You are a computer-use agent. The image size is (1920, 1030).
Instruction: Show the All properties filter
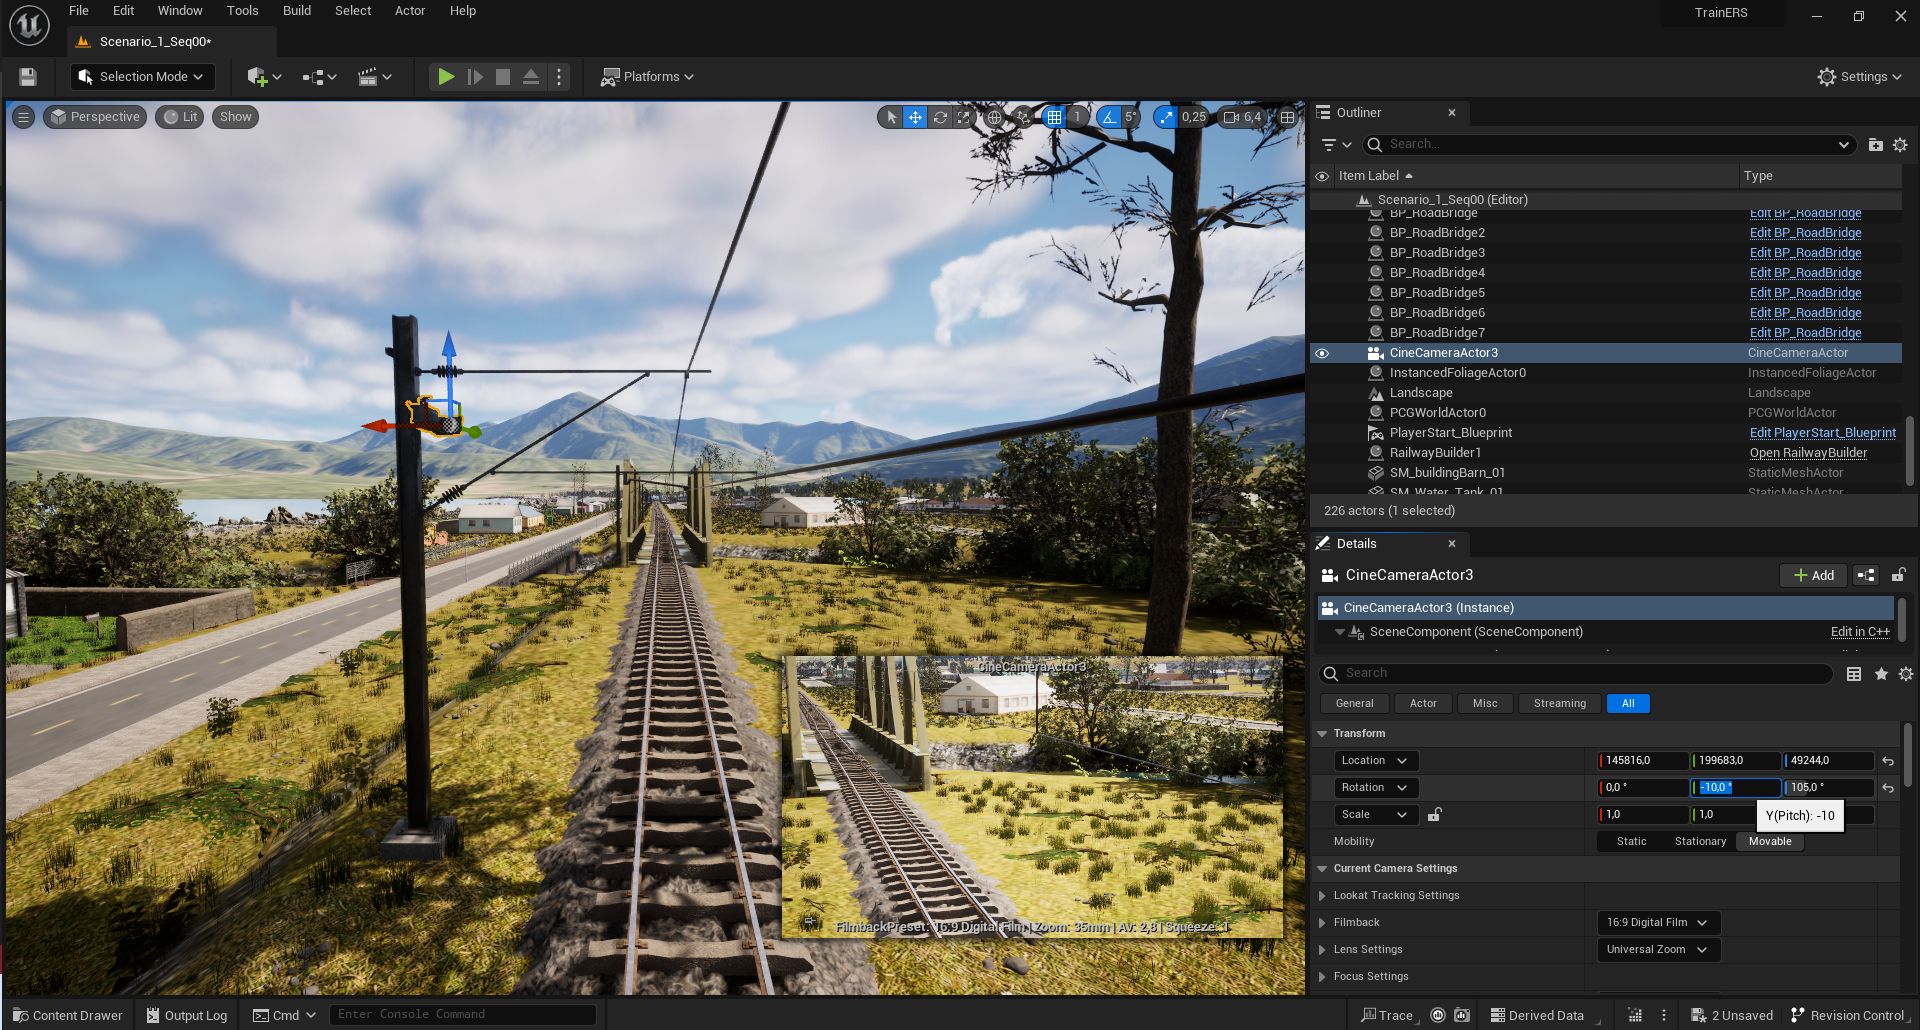pos(1628,704)
